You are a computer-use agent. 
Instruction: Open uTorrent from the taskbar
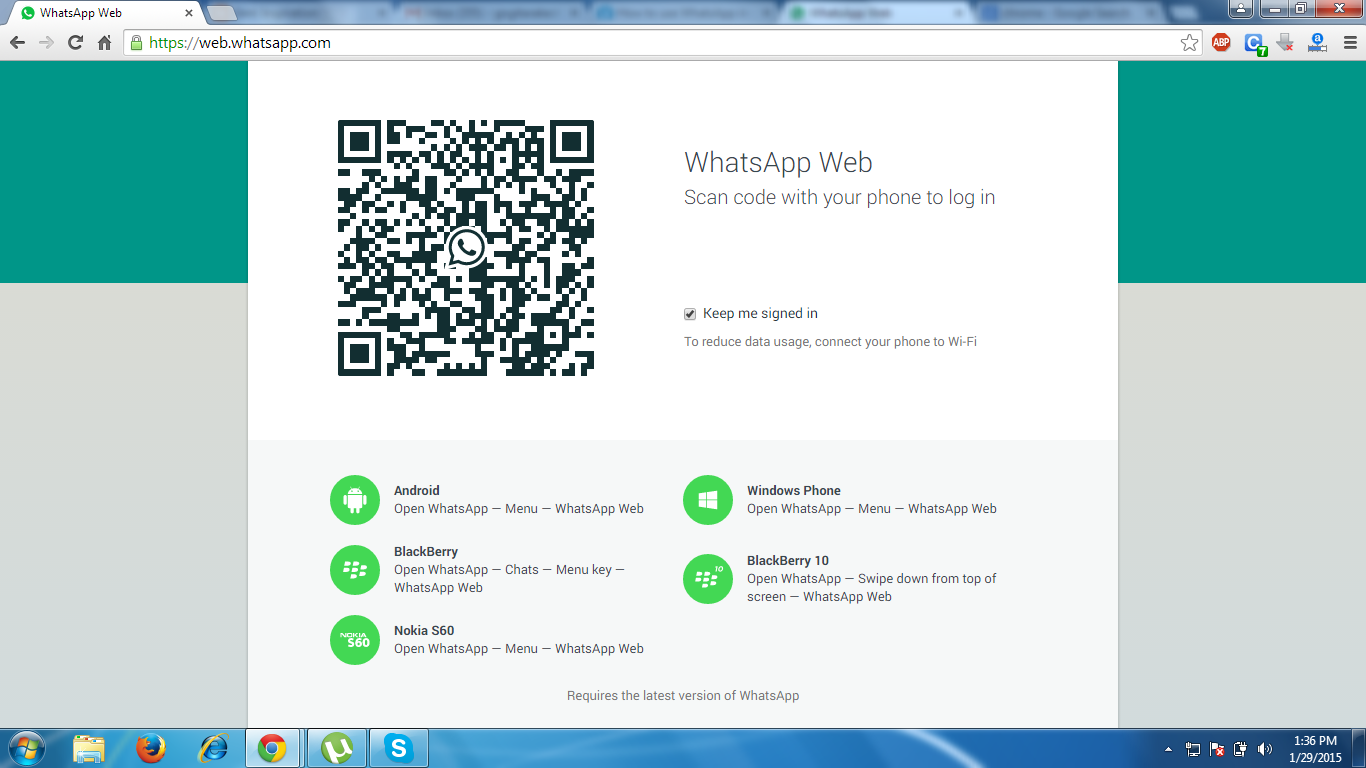337,746
